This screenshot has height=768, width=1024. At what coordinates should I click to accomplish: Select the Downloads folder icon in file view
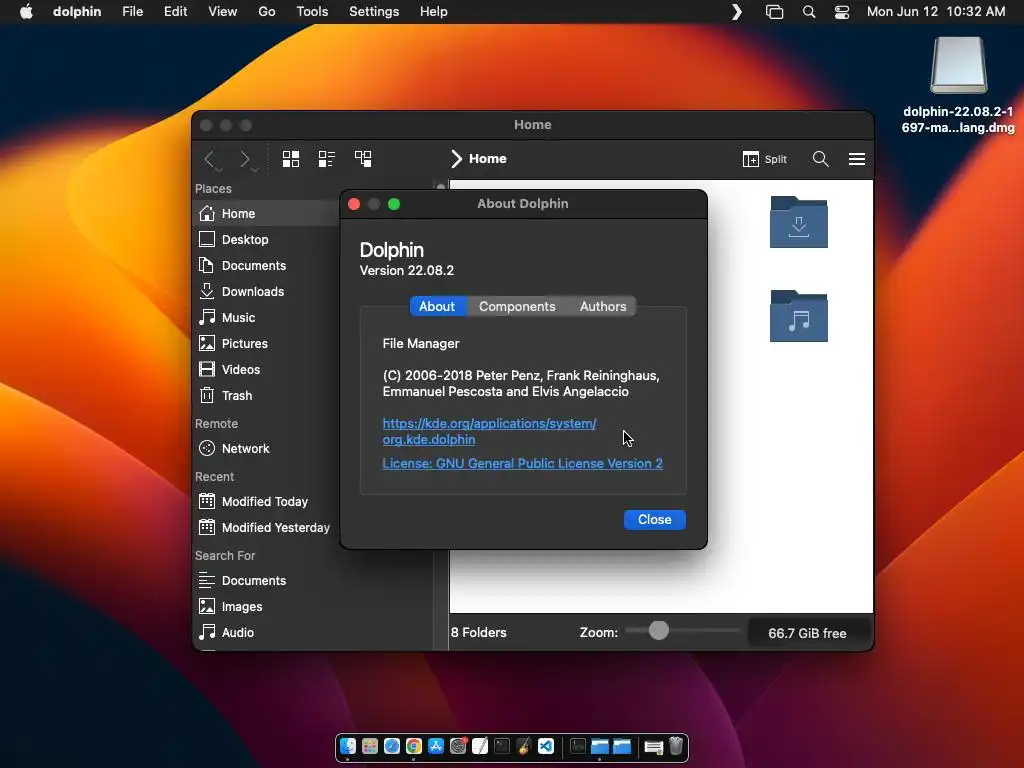click(799, 222)
